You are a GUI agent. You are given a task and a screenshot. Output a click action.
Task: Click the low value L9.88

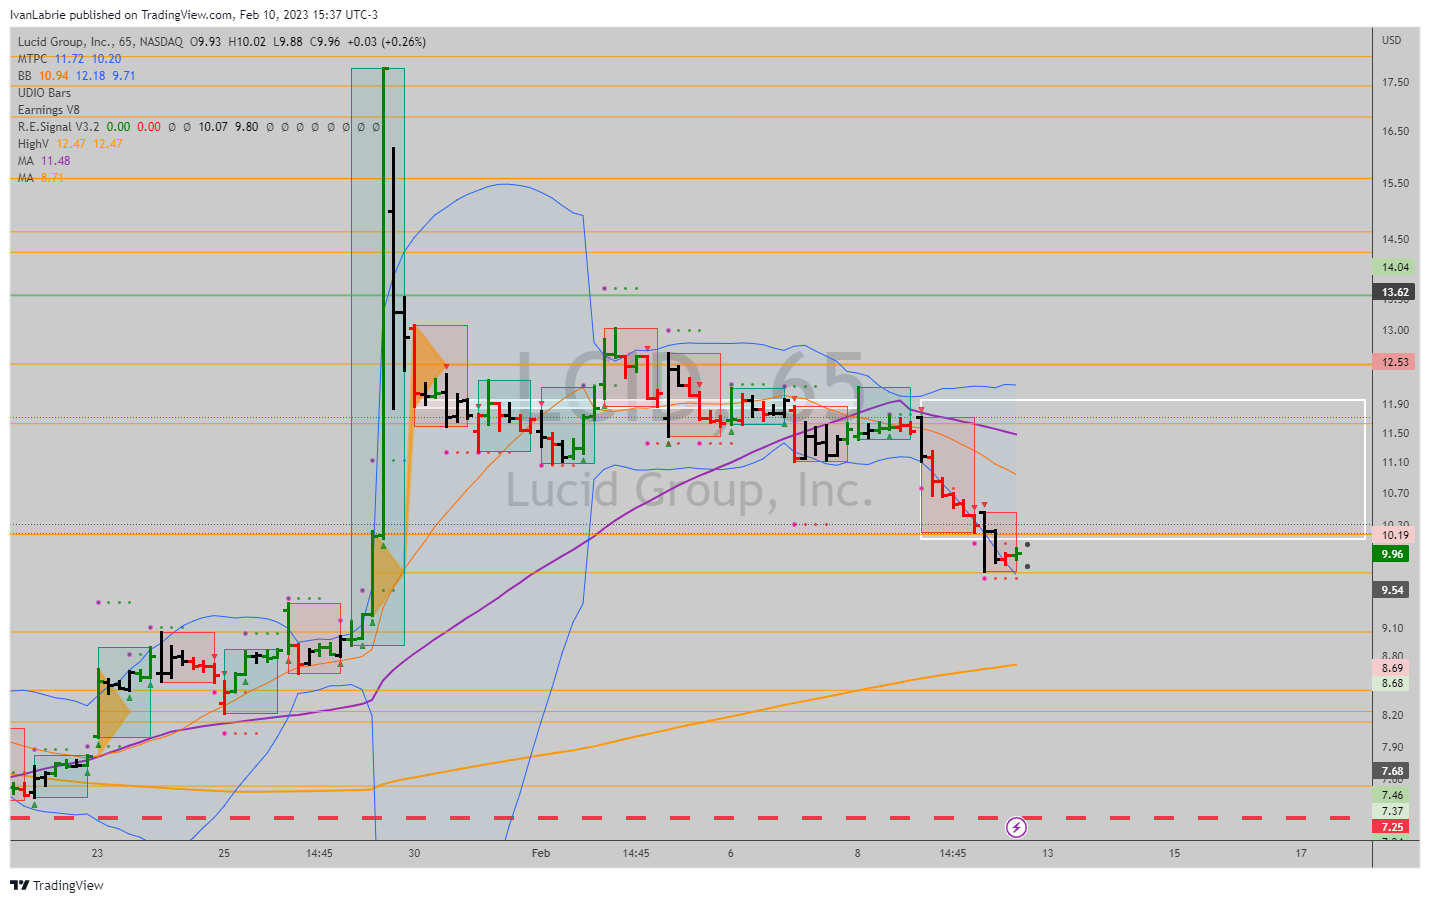click(x=288, y=42)
